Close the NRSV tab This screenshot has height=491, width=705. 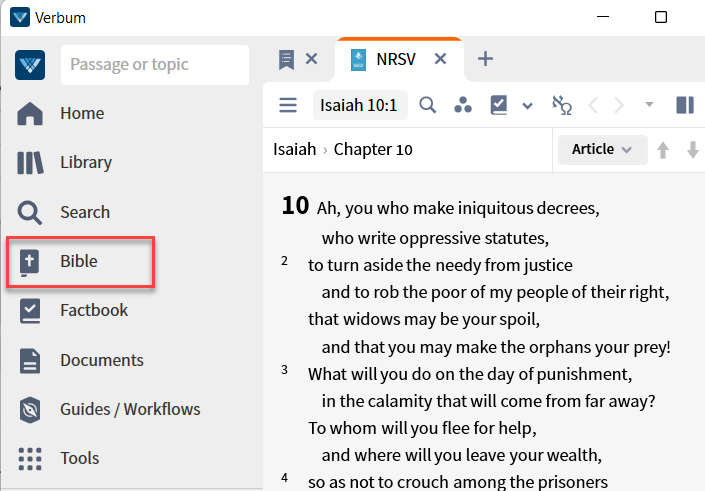(x=441, y=59)
